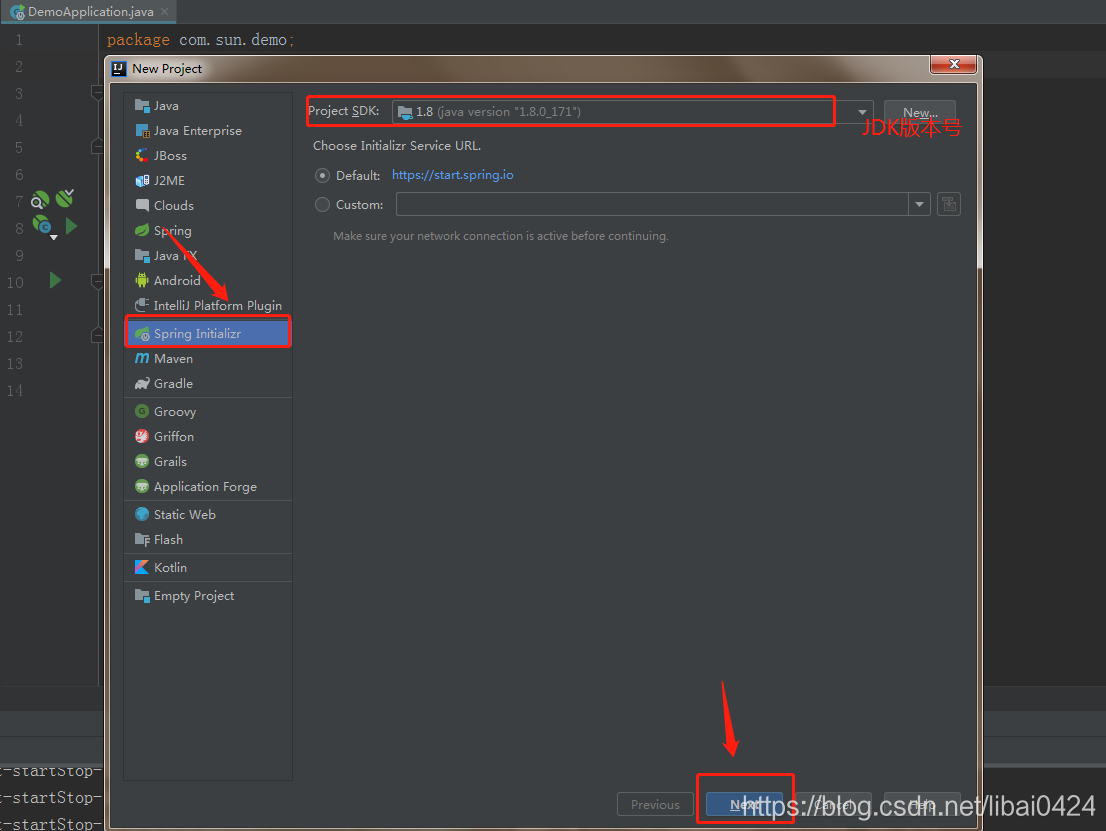Click the Next button
Screen dimensions: 1106x831
[745, 804]
